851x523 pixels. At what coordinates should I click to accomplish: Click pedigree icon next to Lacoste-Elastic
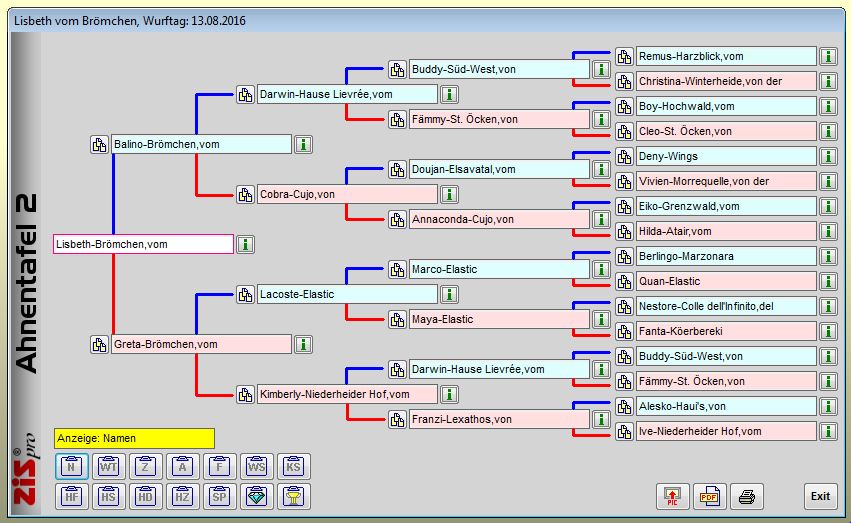coord(245,294)
